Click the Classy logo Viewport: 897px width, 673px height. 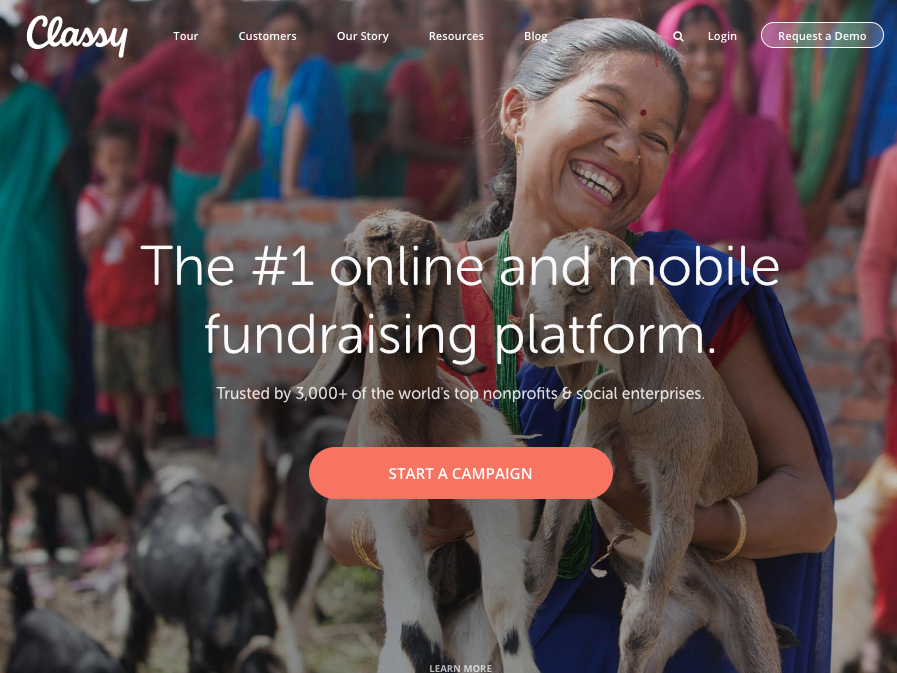tap(77, 35)
